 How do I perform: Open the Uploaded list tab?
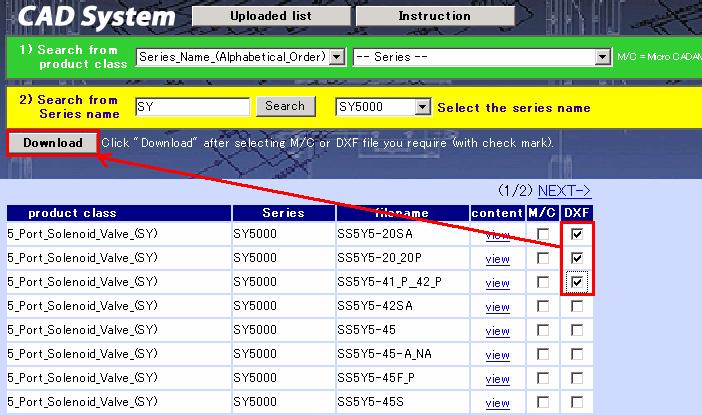point(269,16)
